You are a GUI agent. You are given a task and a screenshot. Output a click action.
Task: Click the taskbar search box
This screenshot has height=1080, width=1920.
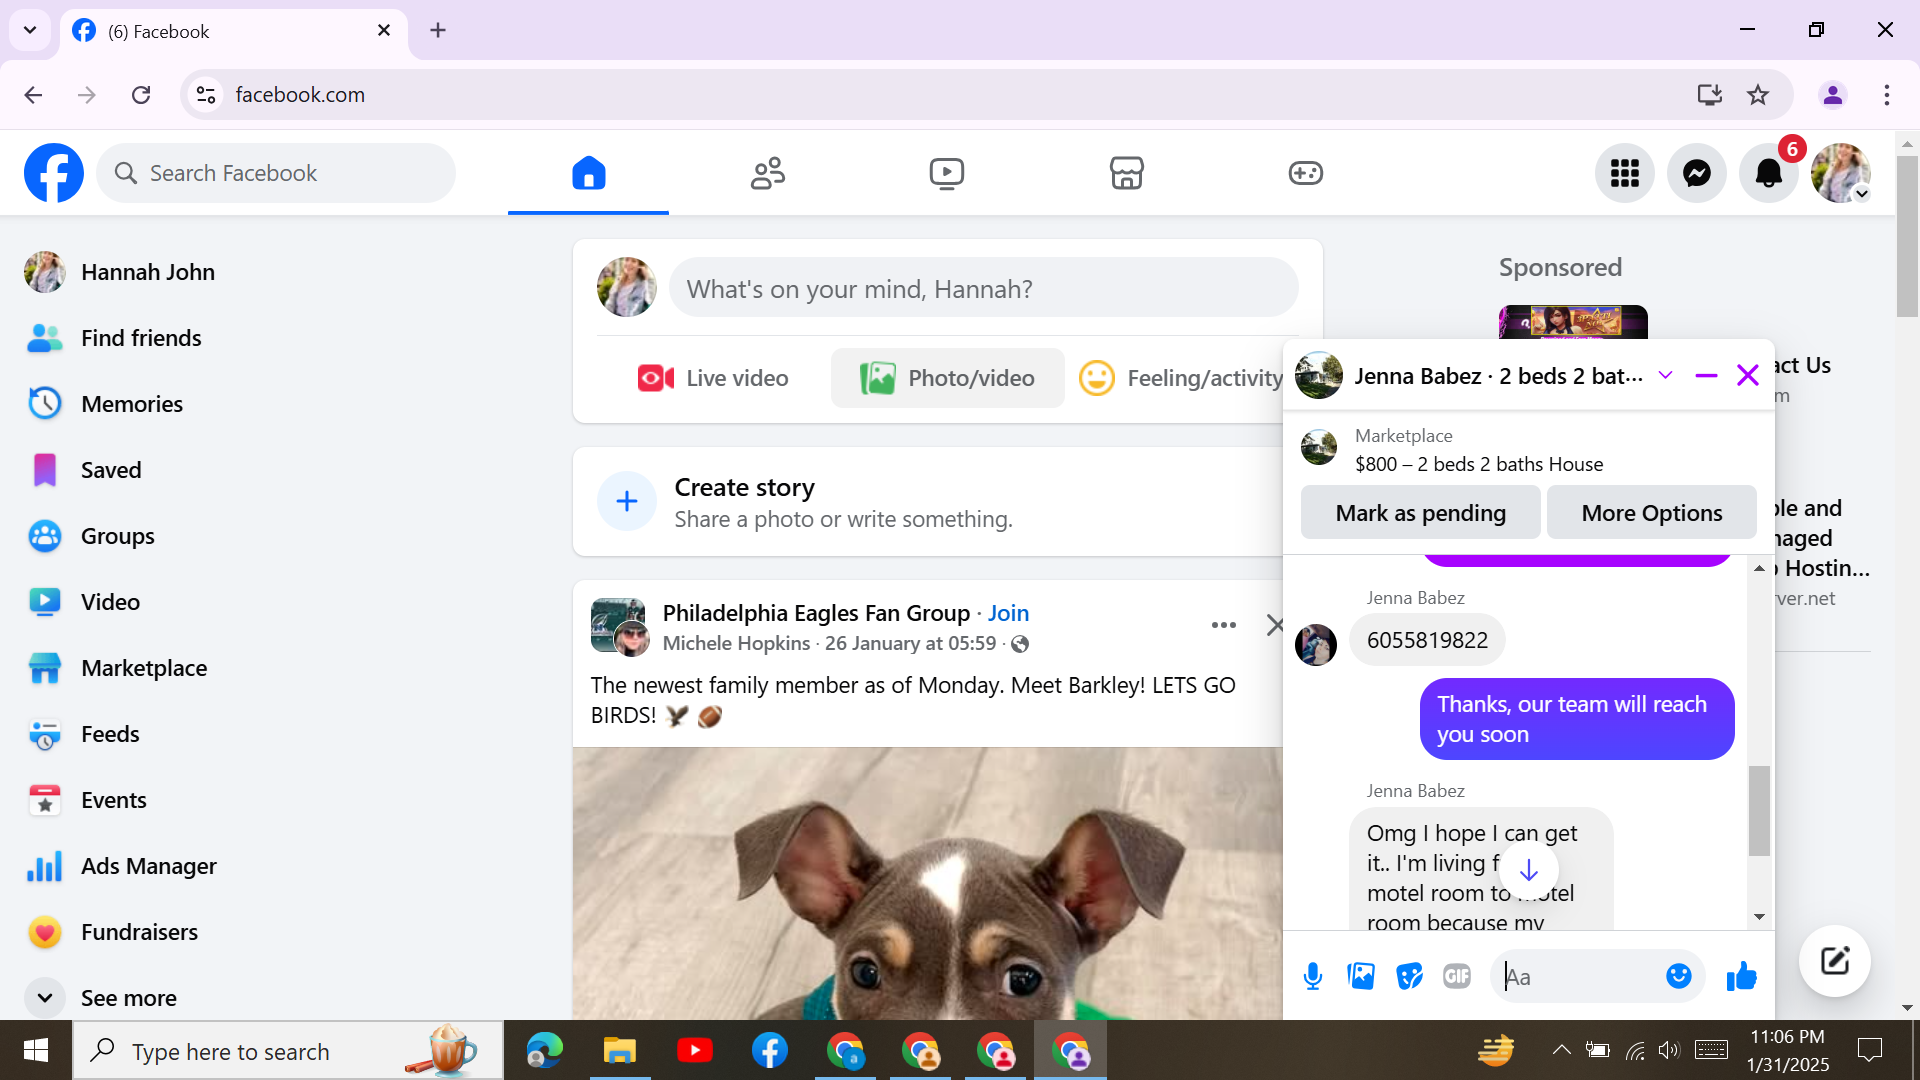tap(288, 1051)
